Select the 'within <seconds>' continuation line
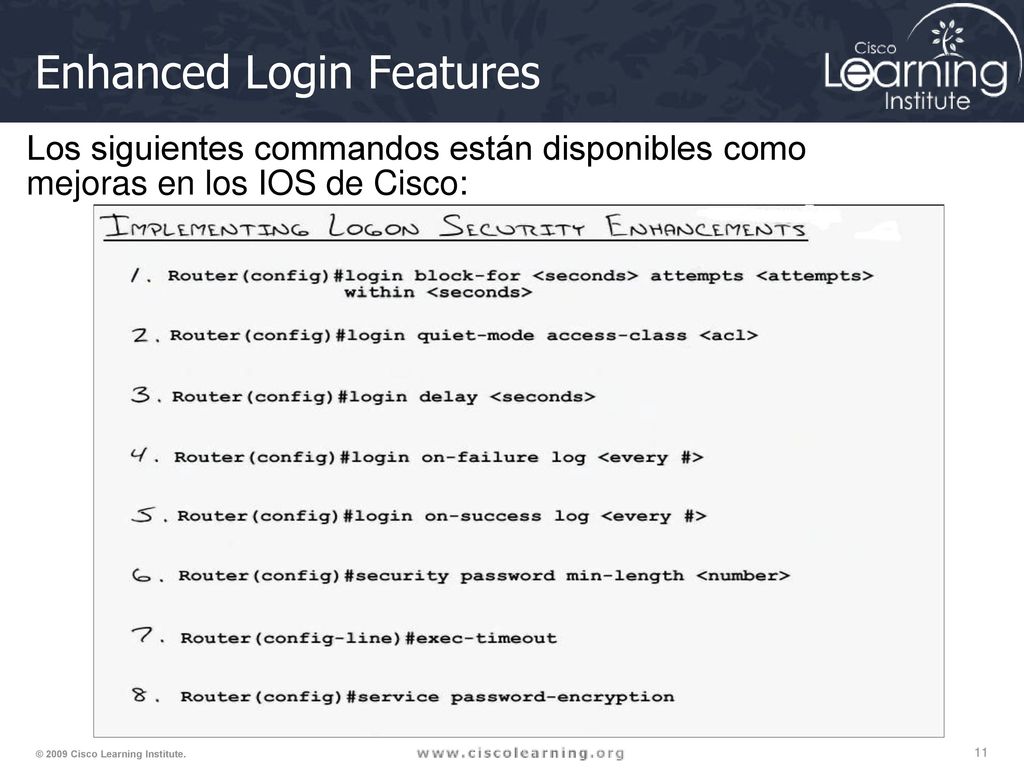 coord(438,292)
